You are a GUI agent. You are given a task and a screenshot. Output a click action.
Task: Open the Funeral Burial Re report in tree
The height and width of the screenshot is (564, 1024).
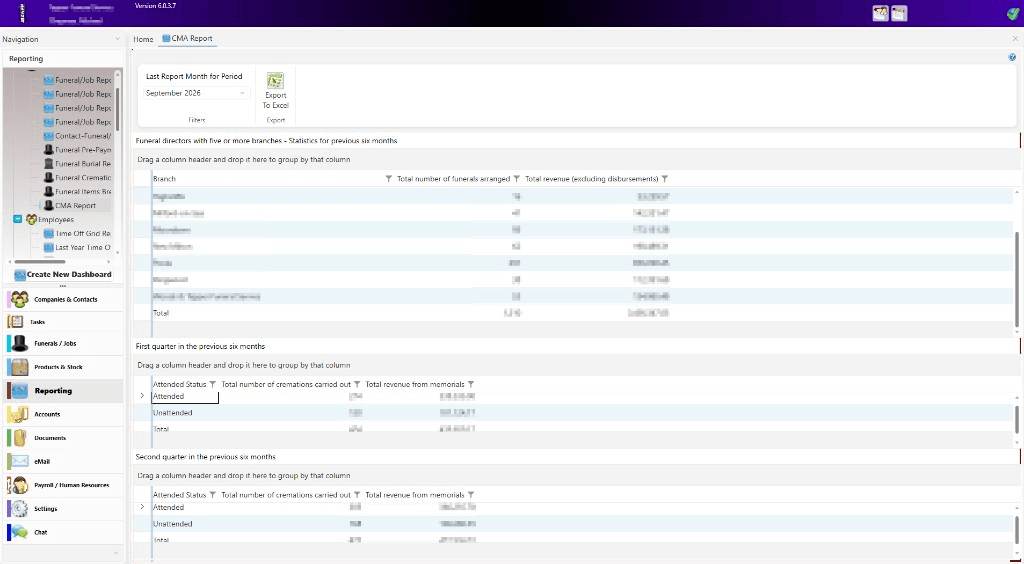(x=78, y=164)
